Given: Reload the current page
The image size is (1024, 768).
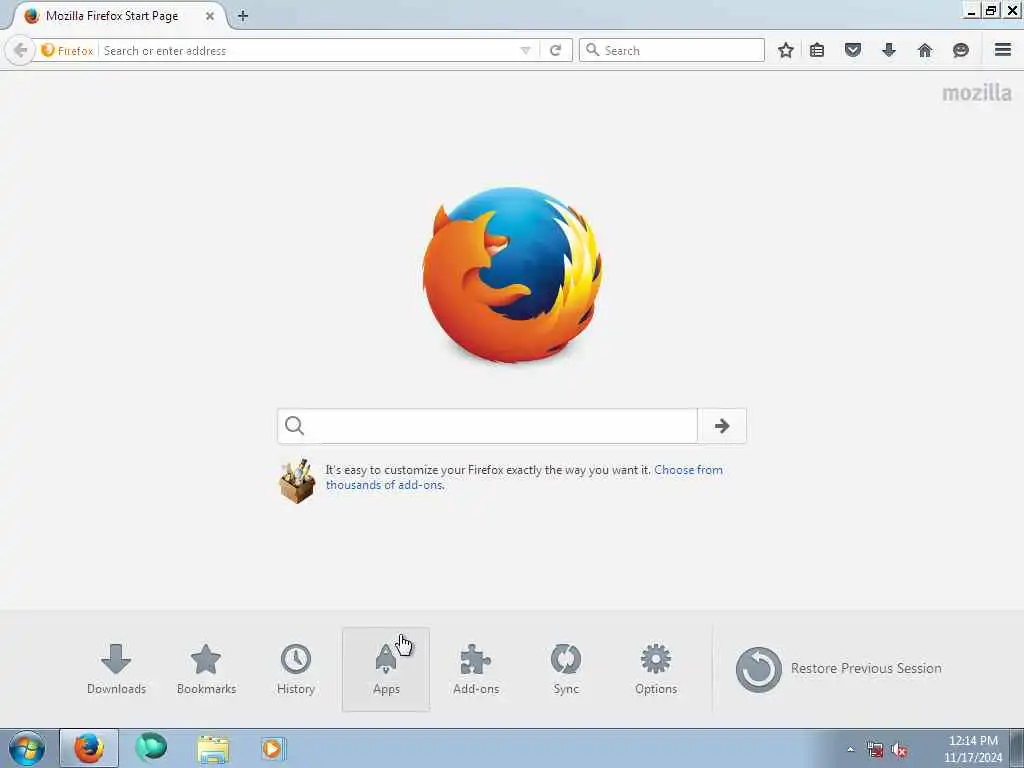Looking at the screenshot, I should [x=556, y=50].
